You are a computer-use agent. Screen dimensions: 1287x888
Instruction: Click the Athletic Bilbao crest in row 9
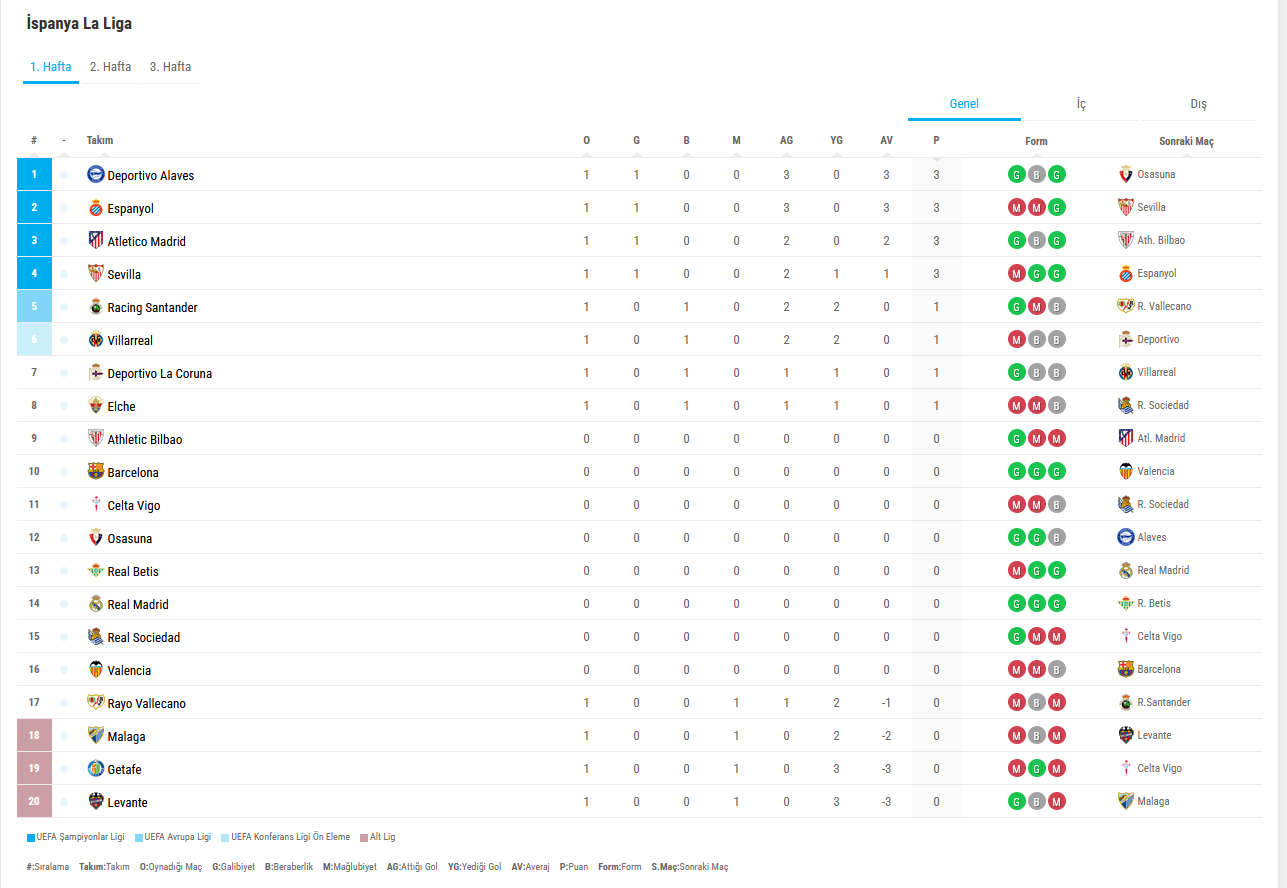coord(96,438)
